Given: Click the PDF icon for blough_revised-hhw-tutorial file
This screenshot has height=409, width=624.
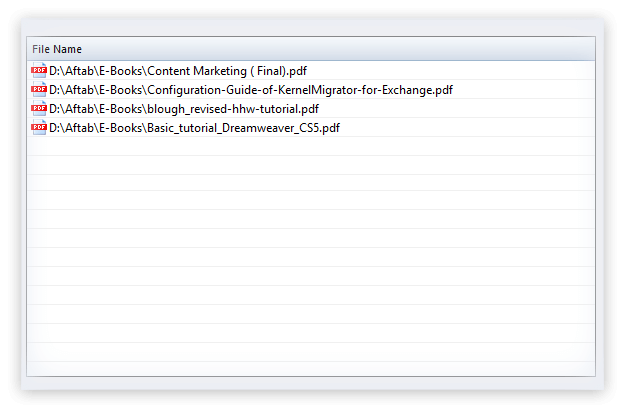Looking at the screenshot, I should click(39, 109).
